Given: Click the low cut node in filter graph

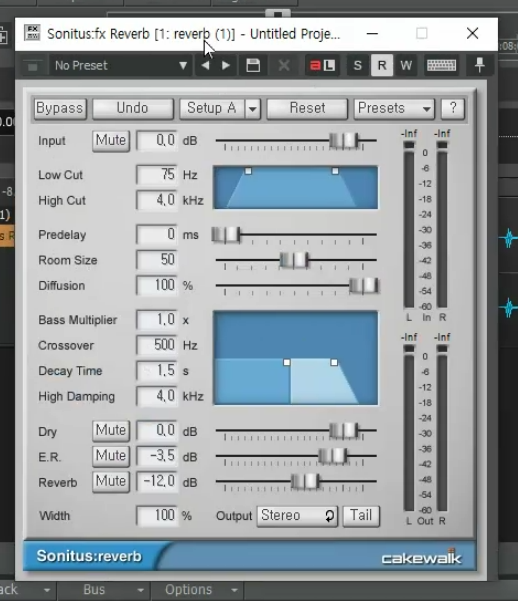Looking at the screenshot, I should pyautogui.click(x=248, y=171).
